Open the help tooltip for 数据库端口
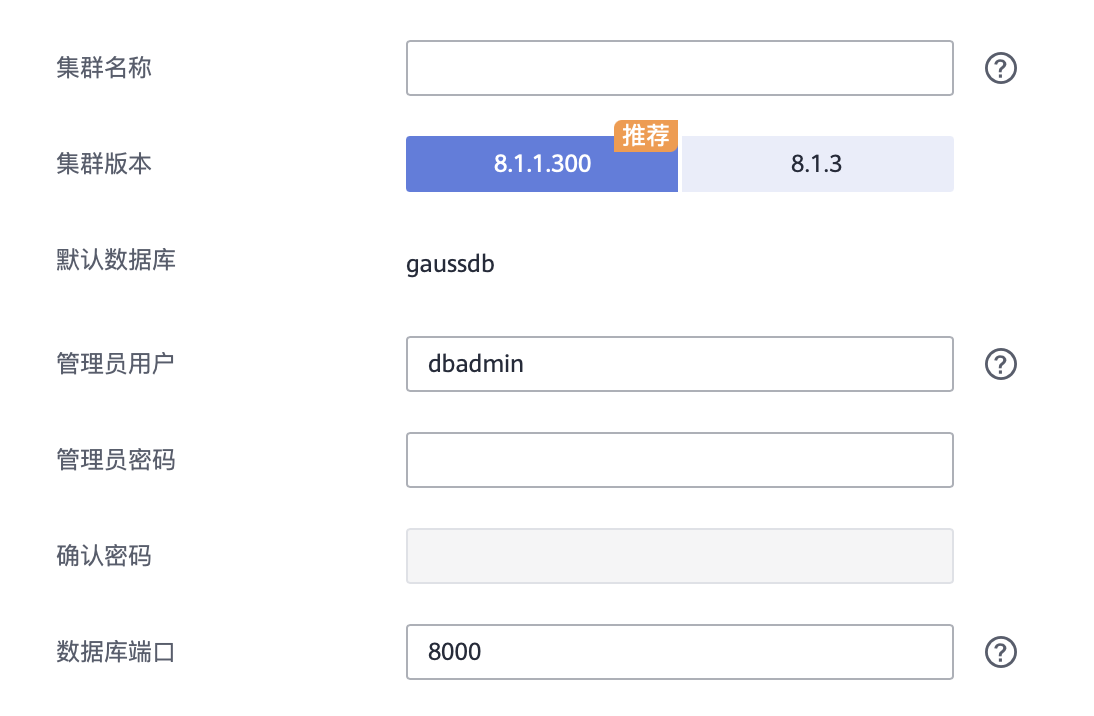 pyautogui.click(x=1001, y=652)
